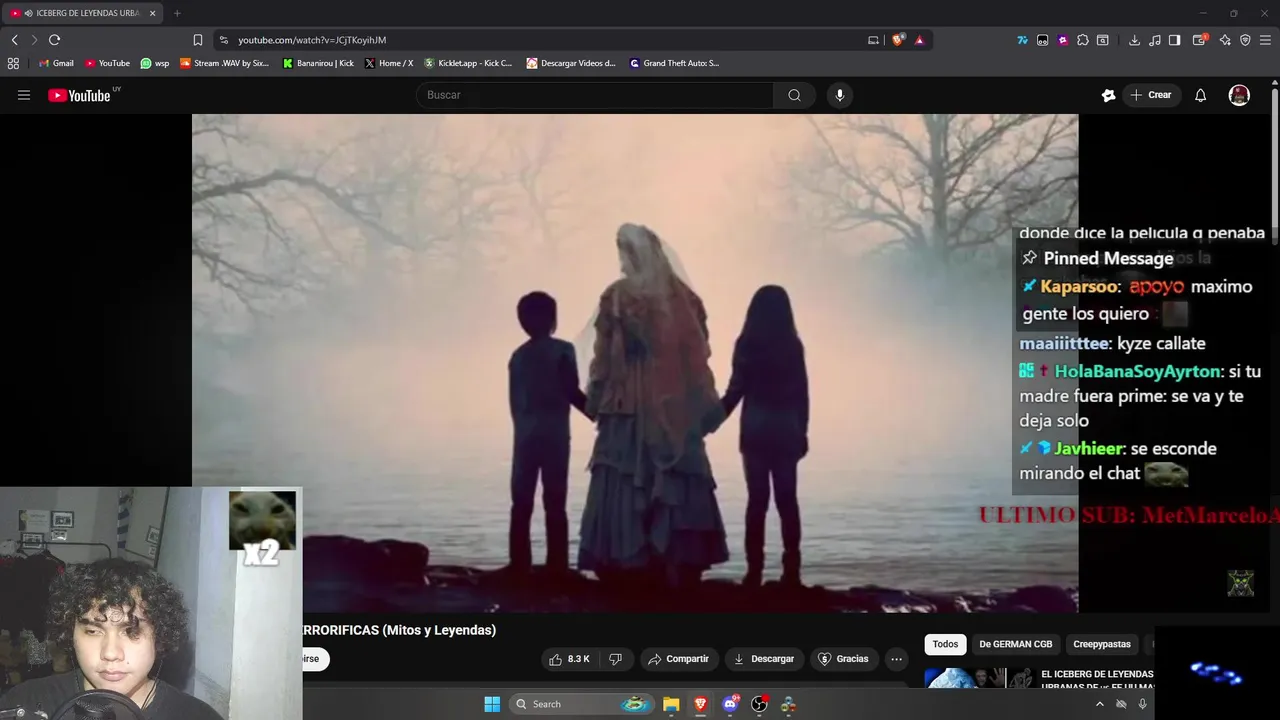Go back in browser history

tap(14, 40)
